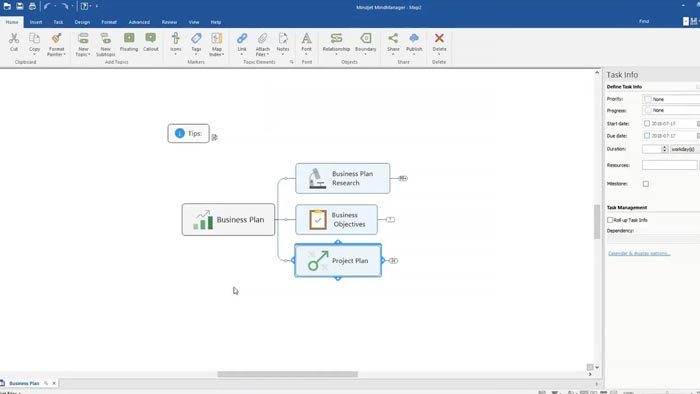The width and height of the screenshot is (700, 394).
Task: Enable Roll up Task Info checkbox
Action: [610, 220]
